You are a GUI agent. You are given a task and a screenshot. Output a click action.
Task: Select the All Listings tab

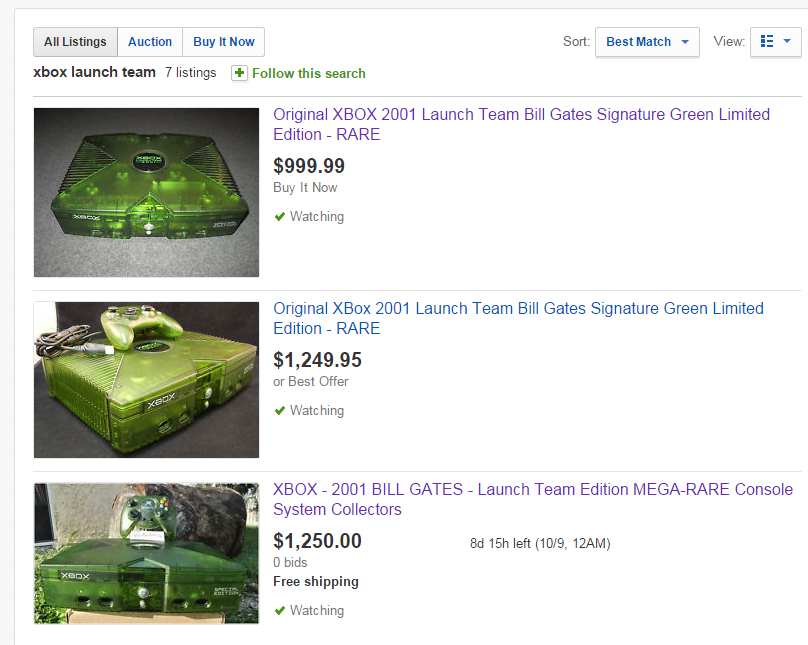coord(75,42)
